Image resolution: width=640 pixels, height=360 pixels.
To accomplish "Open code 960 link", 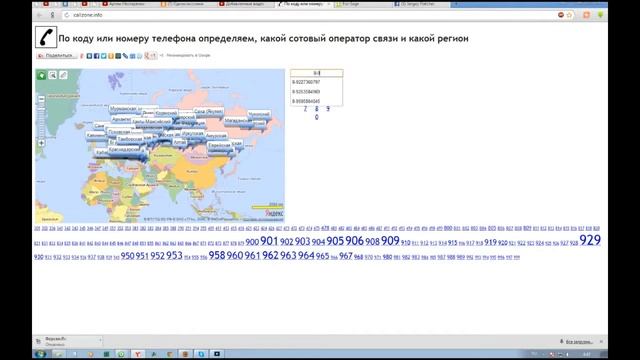I will pos(235,255).
